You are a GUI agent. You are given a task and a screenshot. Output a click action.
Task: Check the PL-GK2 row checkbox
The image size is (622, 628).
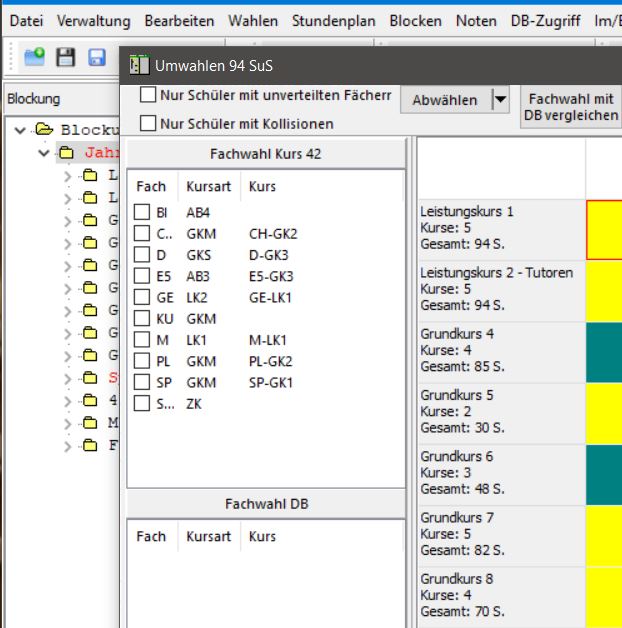tap(142, 361)
